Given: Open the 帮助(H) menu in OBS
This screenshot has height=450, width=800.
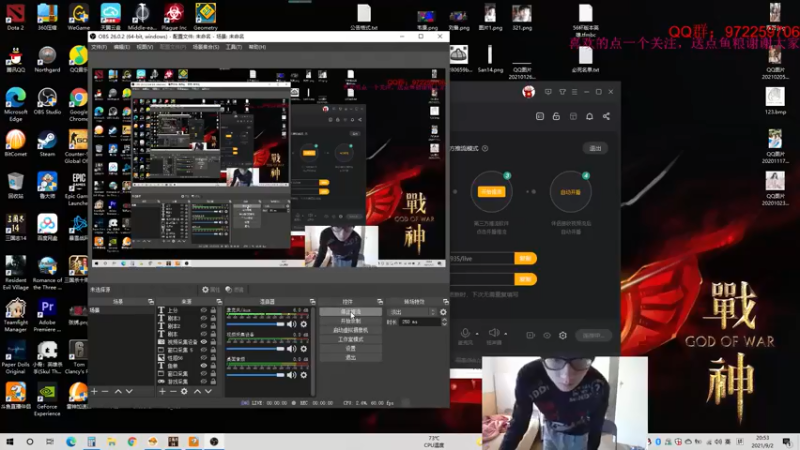Looking at the screenshot, I should point(257,47).
